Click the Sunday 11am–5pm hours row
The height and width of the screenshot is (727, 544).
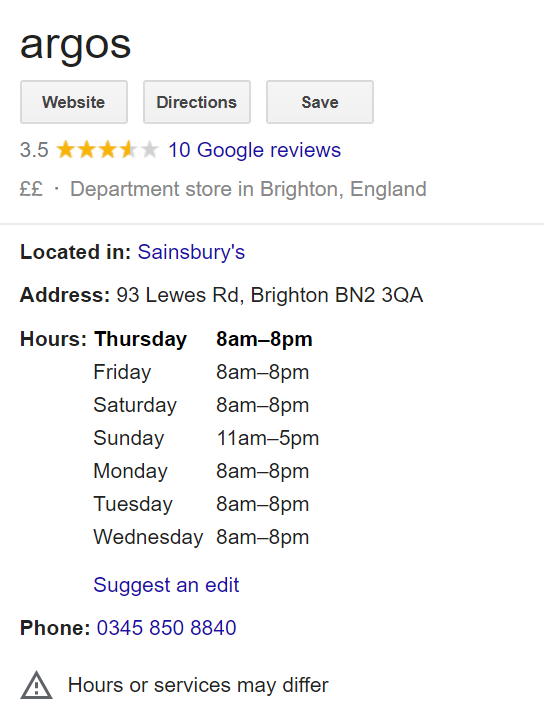[x=206, y=438]
